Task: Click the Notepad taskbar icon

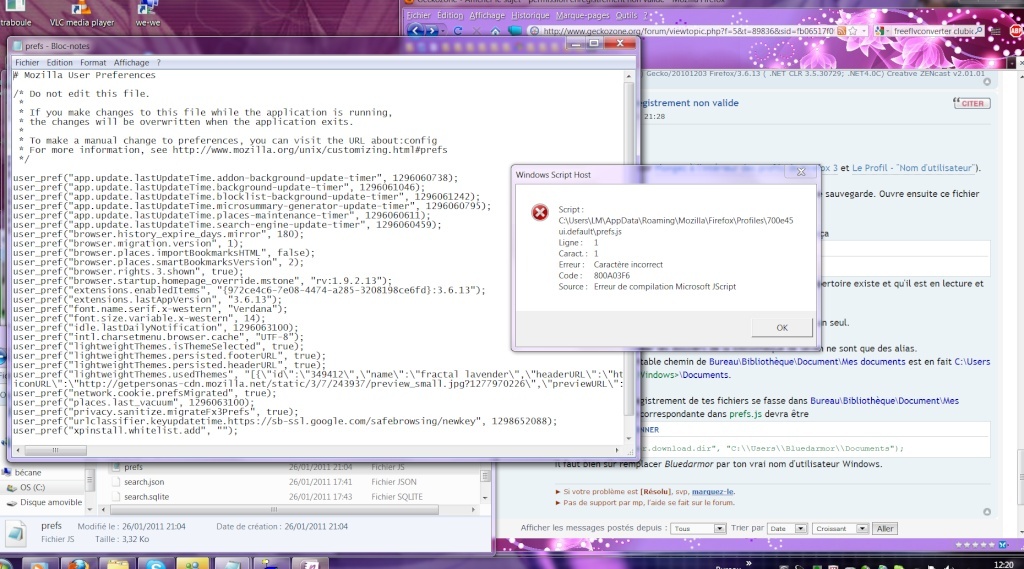Action: (231, 564)
